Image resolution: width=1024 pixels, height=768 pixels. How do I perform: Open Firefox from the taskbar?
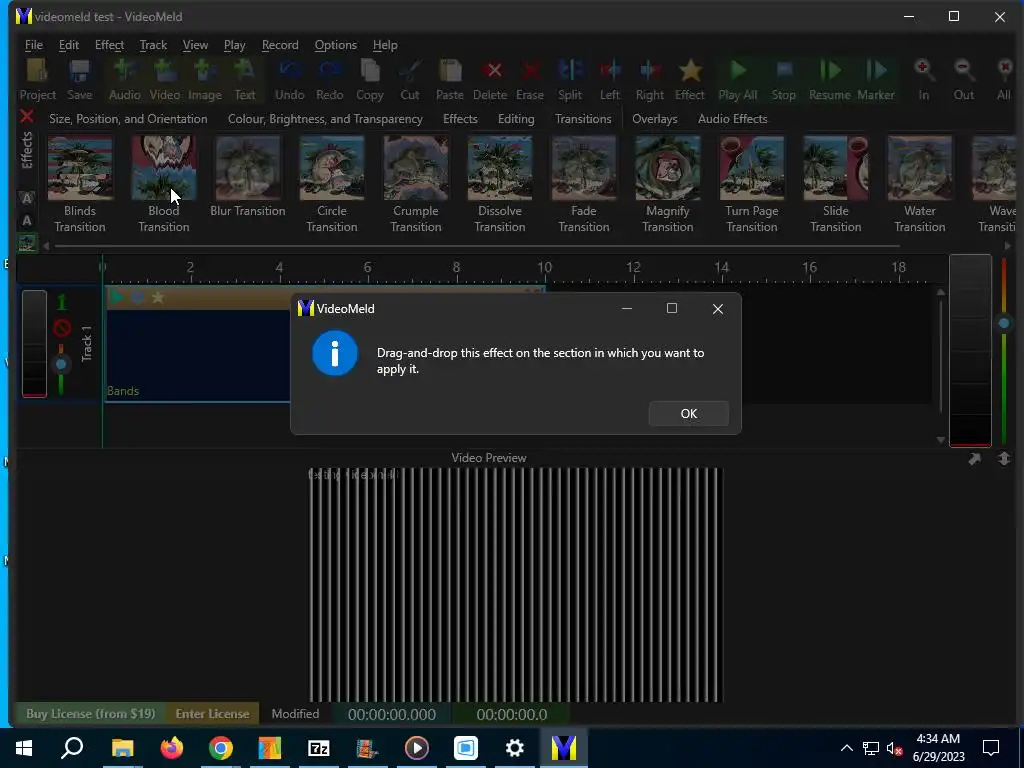click(172, 748)
